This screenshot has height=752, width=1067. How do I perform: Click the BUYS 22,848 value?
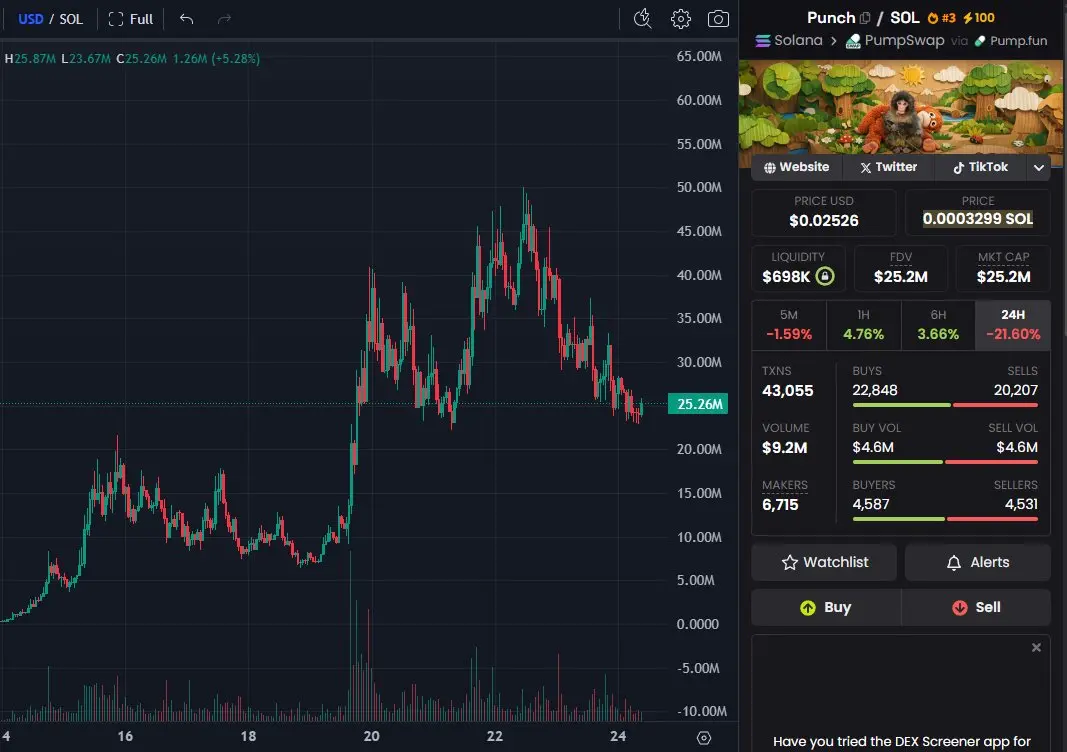point(874,390)
